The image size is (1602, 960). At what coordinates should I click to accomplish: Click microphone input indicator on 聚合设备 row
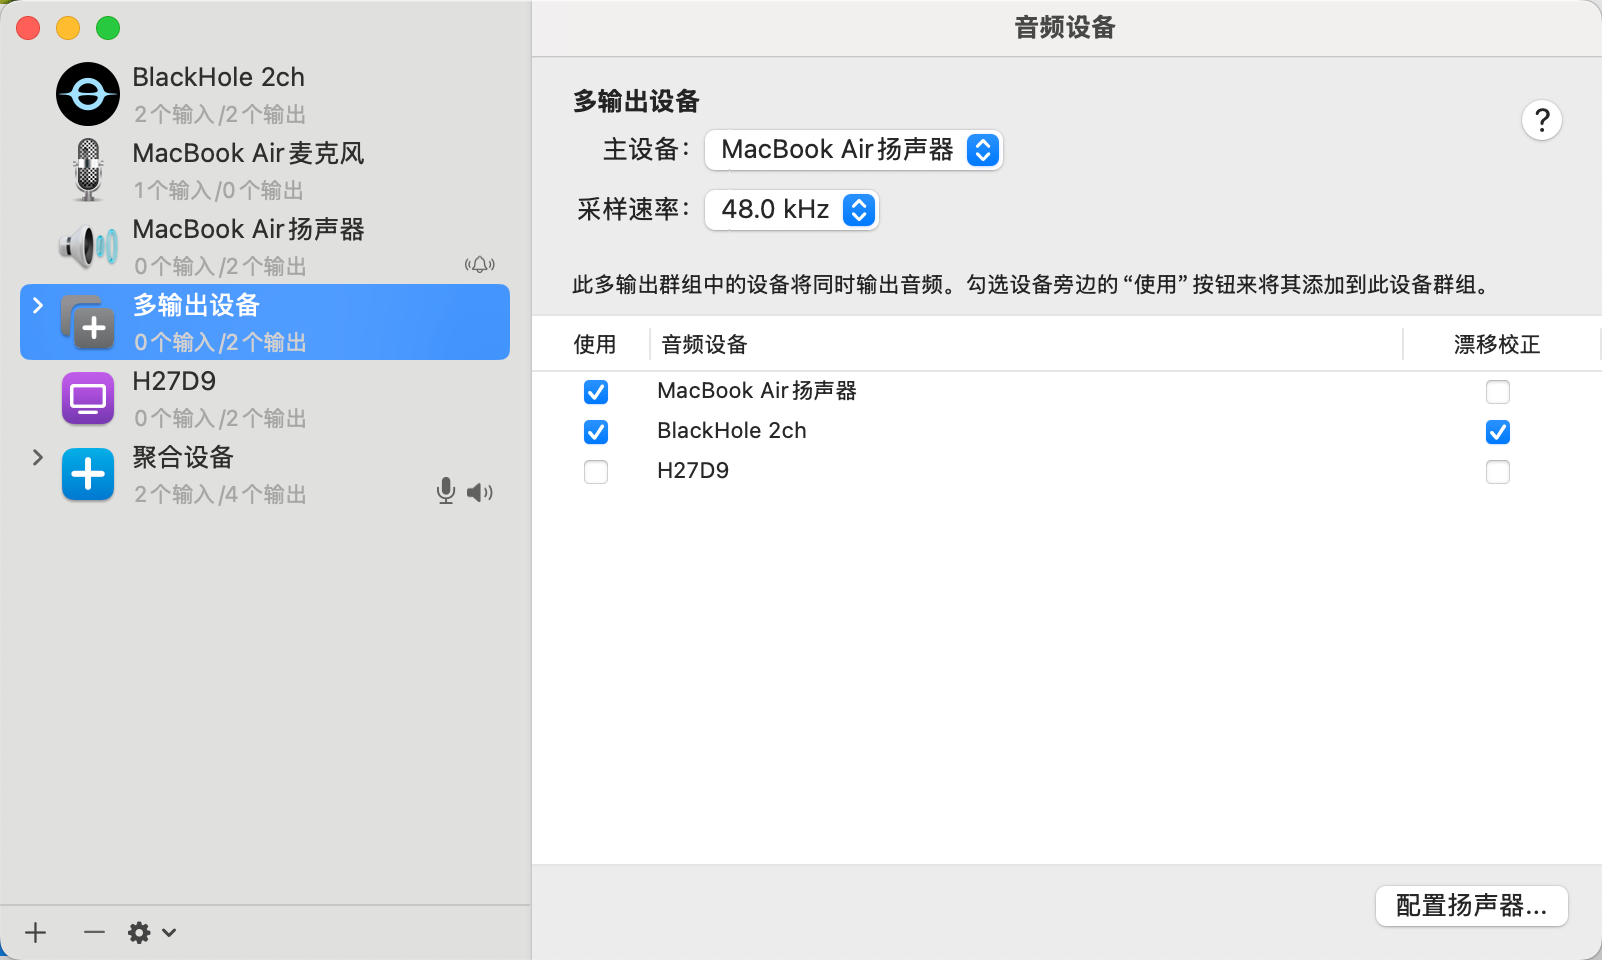coord(446,491)
